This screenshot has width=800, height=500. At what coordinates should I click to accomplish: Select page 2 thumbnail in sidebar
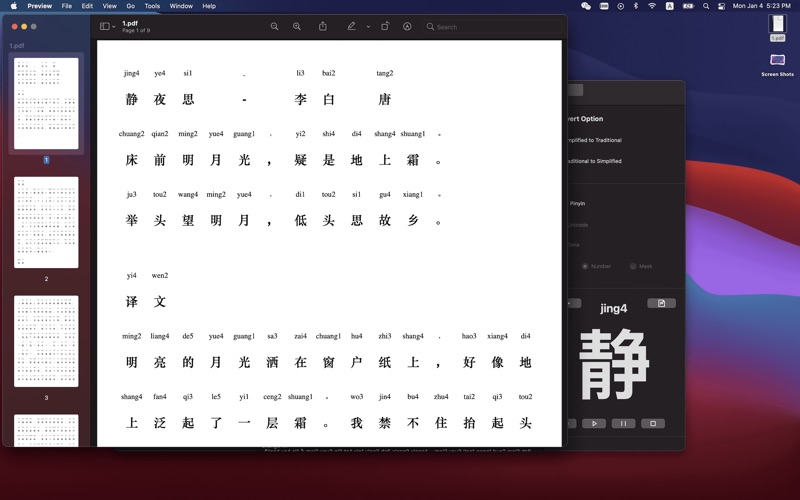coord(46,223)
